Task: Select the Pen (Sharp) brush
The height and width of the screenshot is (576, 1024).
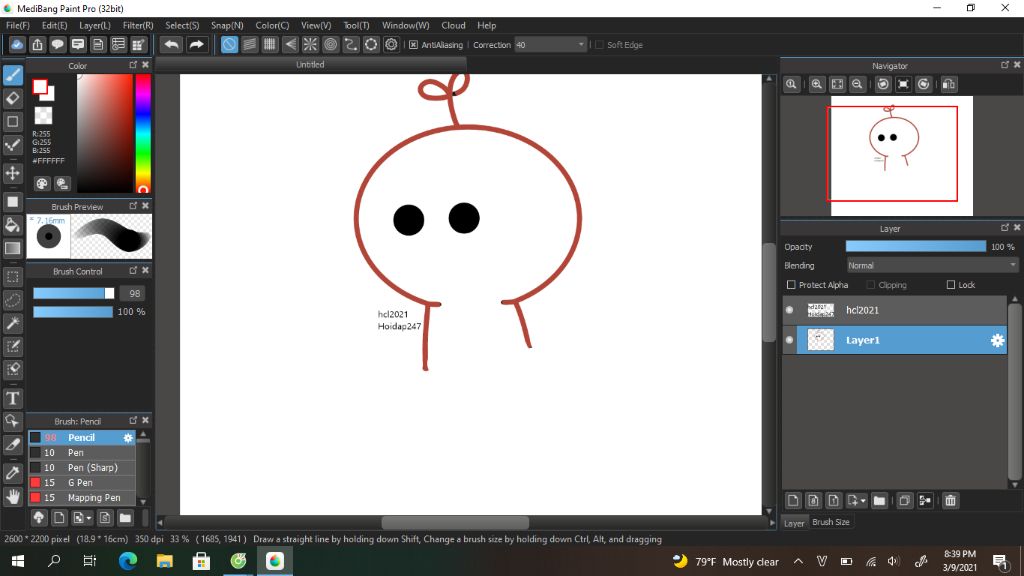Action: pyautogui.click(x=82, y=468)
